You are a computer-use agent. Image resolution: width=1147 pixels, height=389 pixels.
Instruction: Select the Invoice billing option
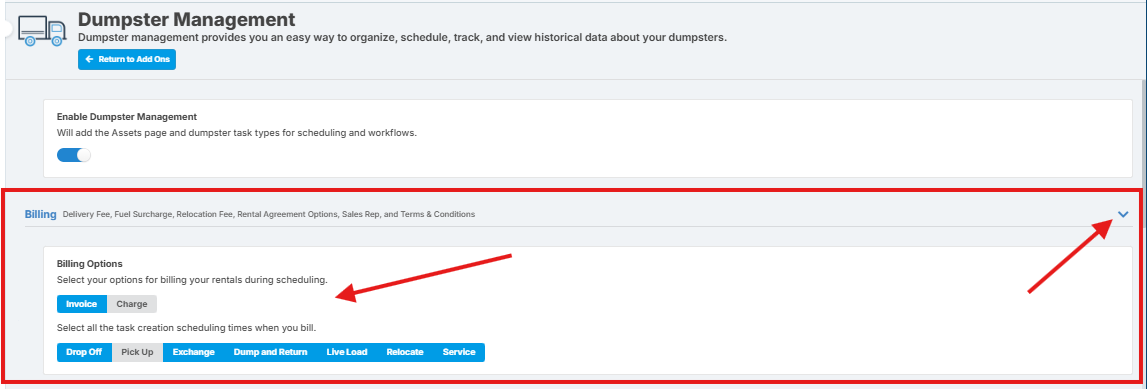82,303
